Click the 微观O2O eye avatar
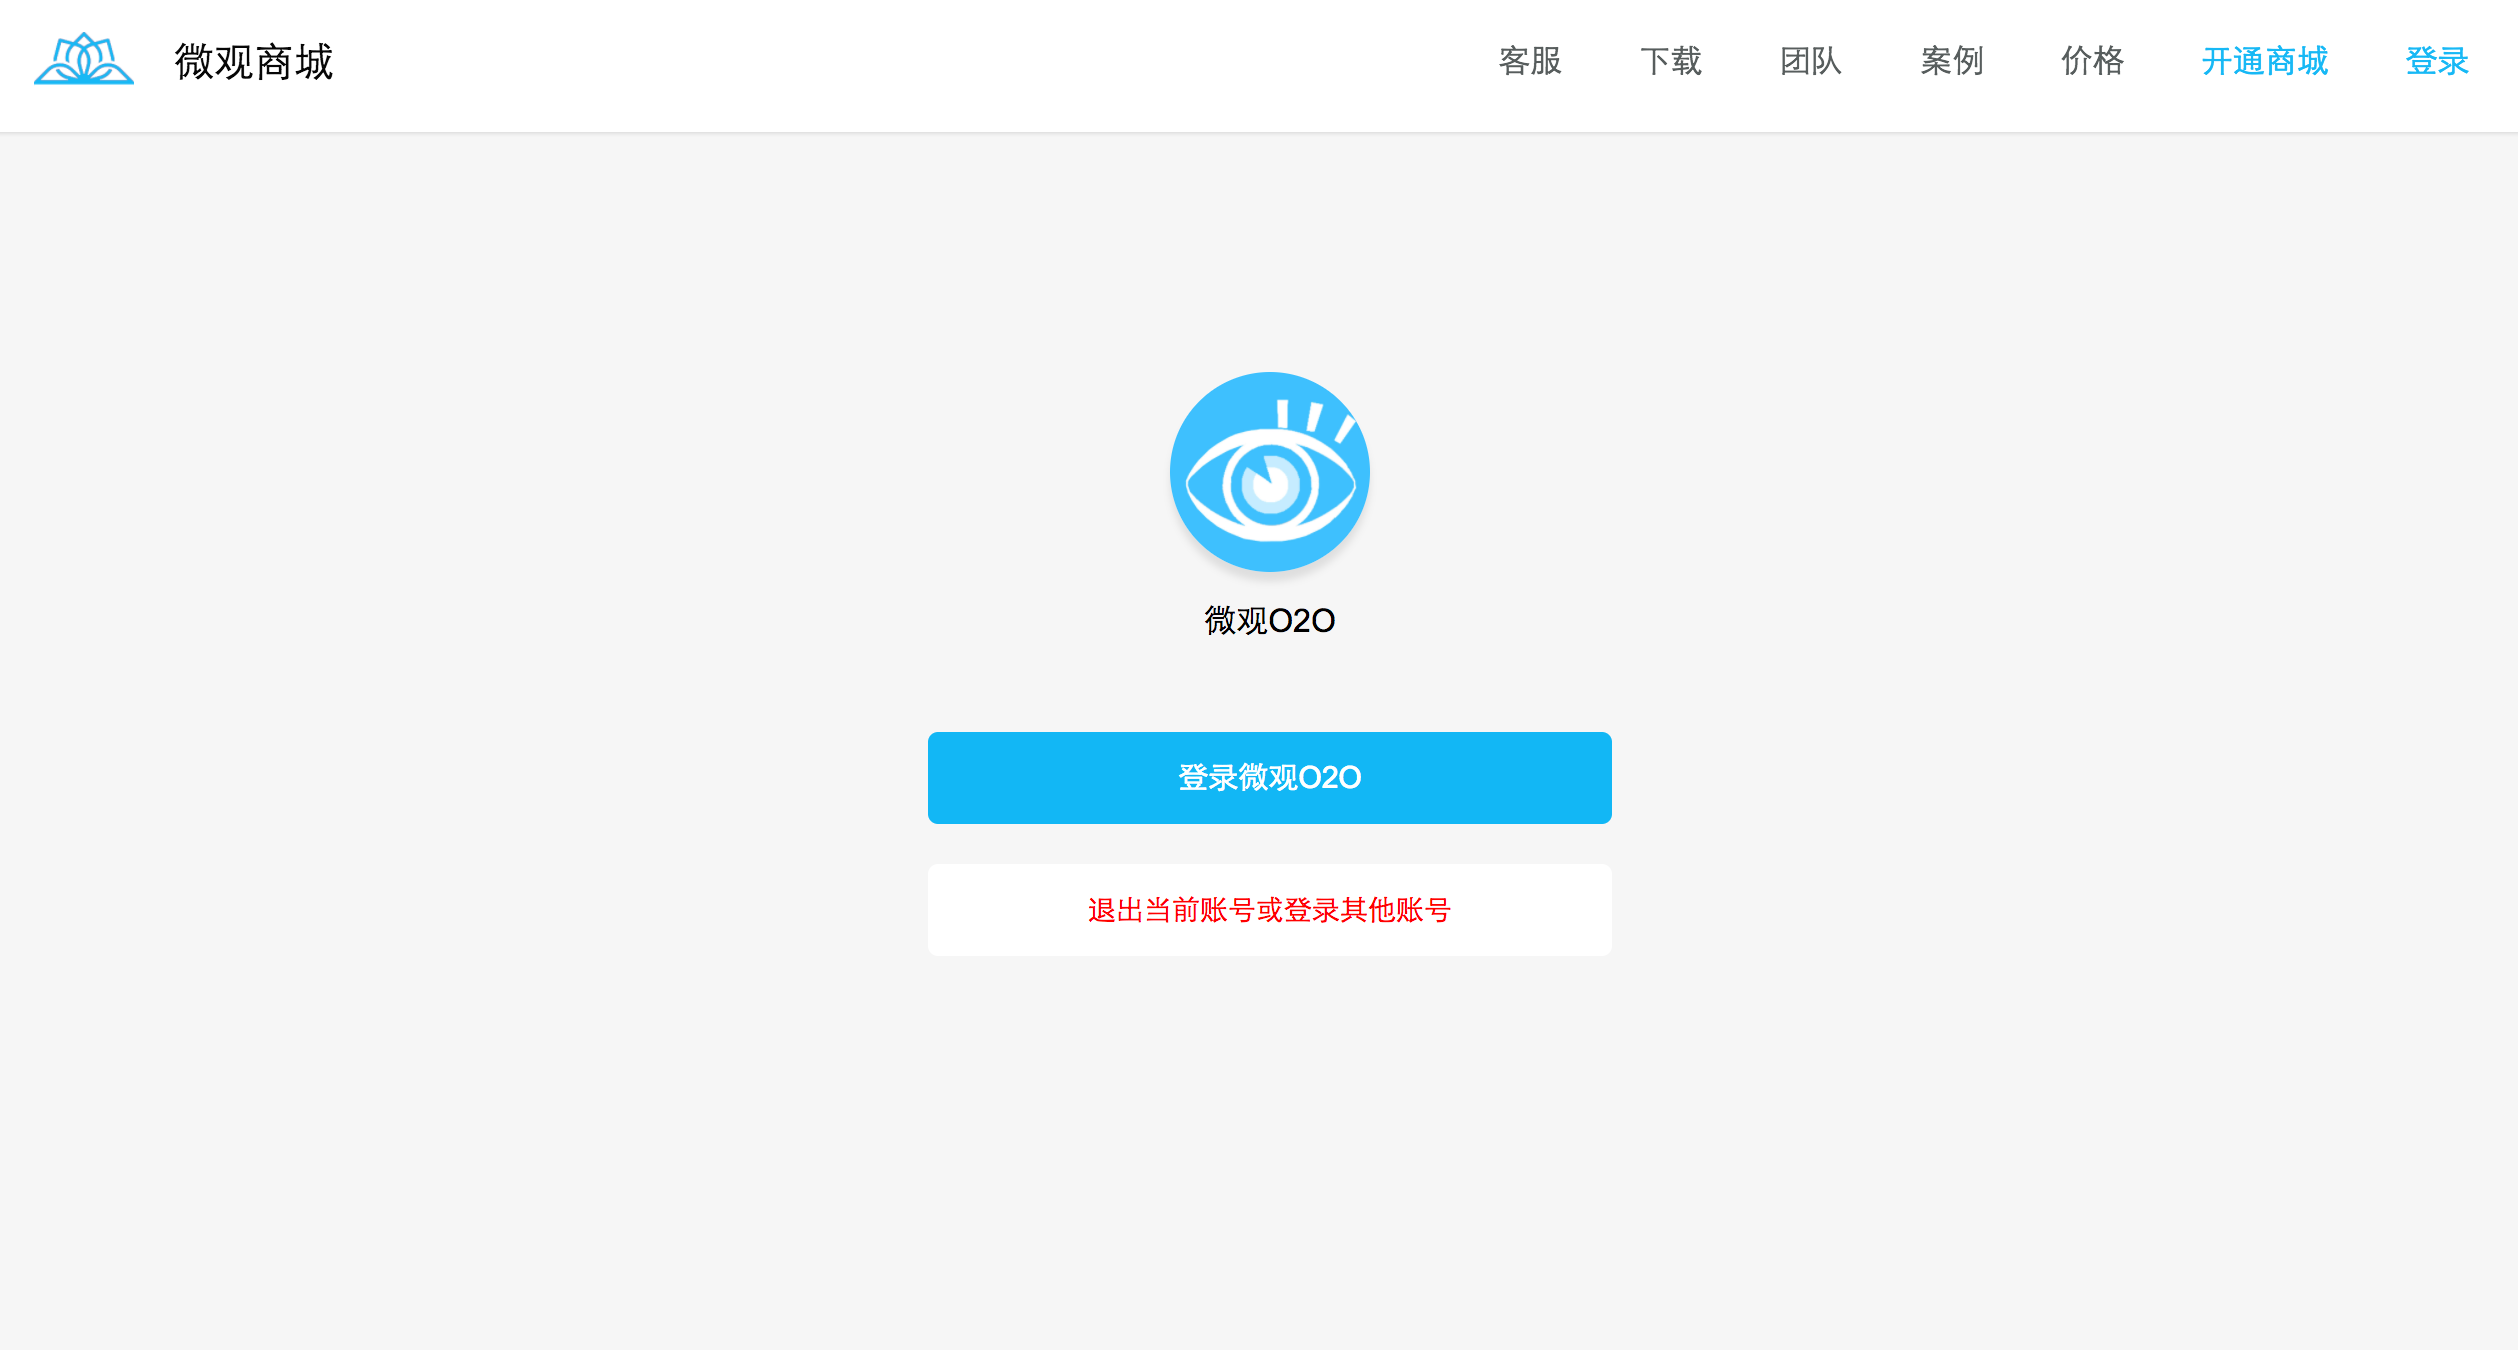Screen dimensions: 2518x1350 (1269, 472)
